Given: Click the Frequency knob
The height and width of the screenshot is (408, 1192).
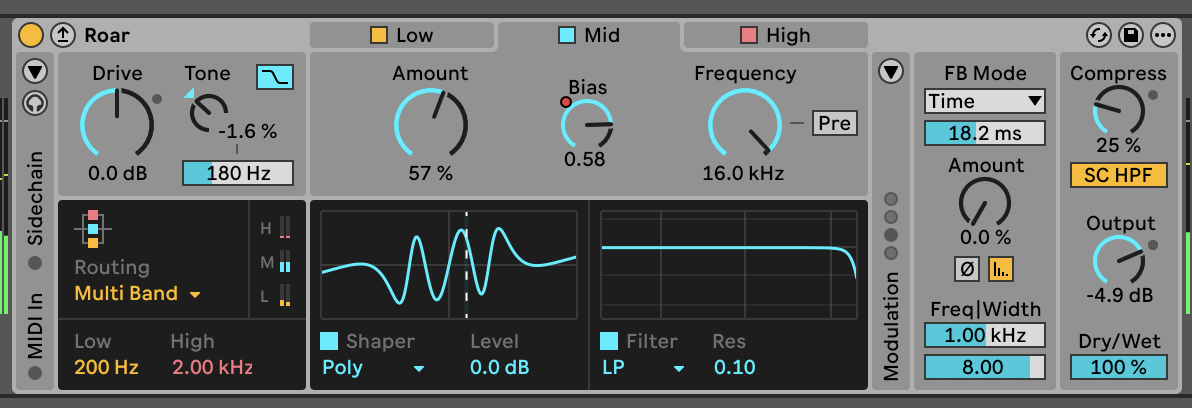Looking at the screenshot, I should point(745,123).
